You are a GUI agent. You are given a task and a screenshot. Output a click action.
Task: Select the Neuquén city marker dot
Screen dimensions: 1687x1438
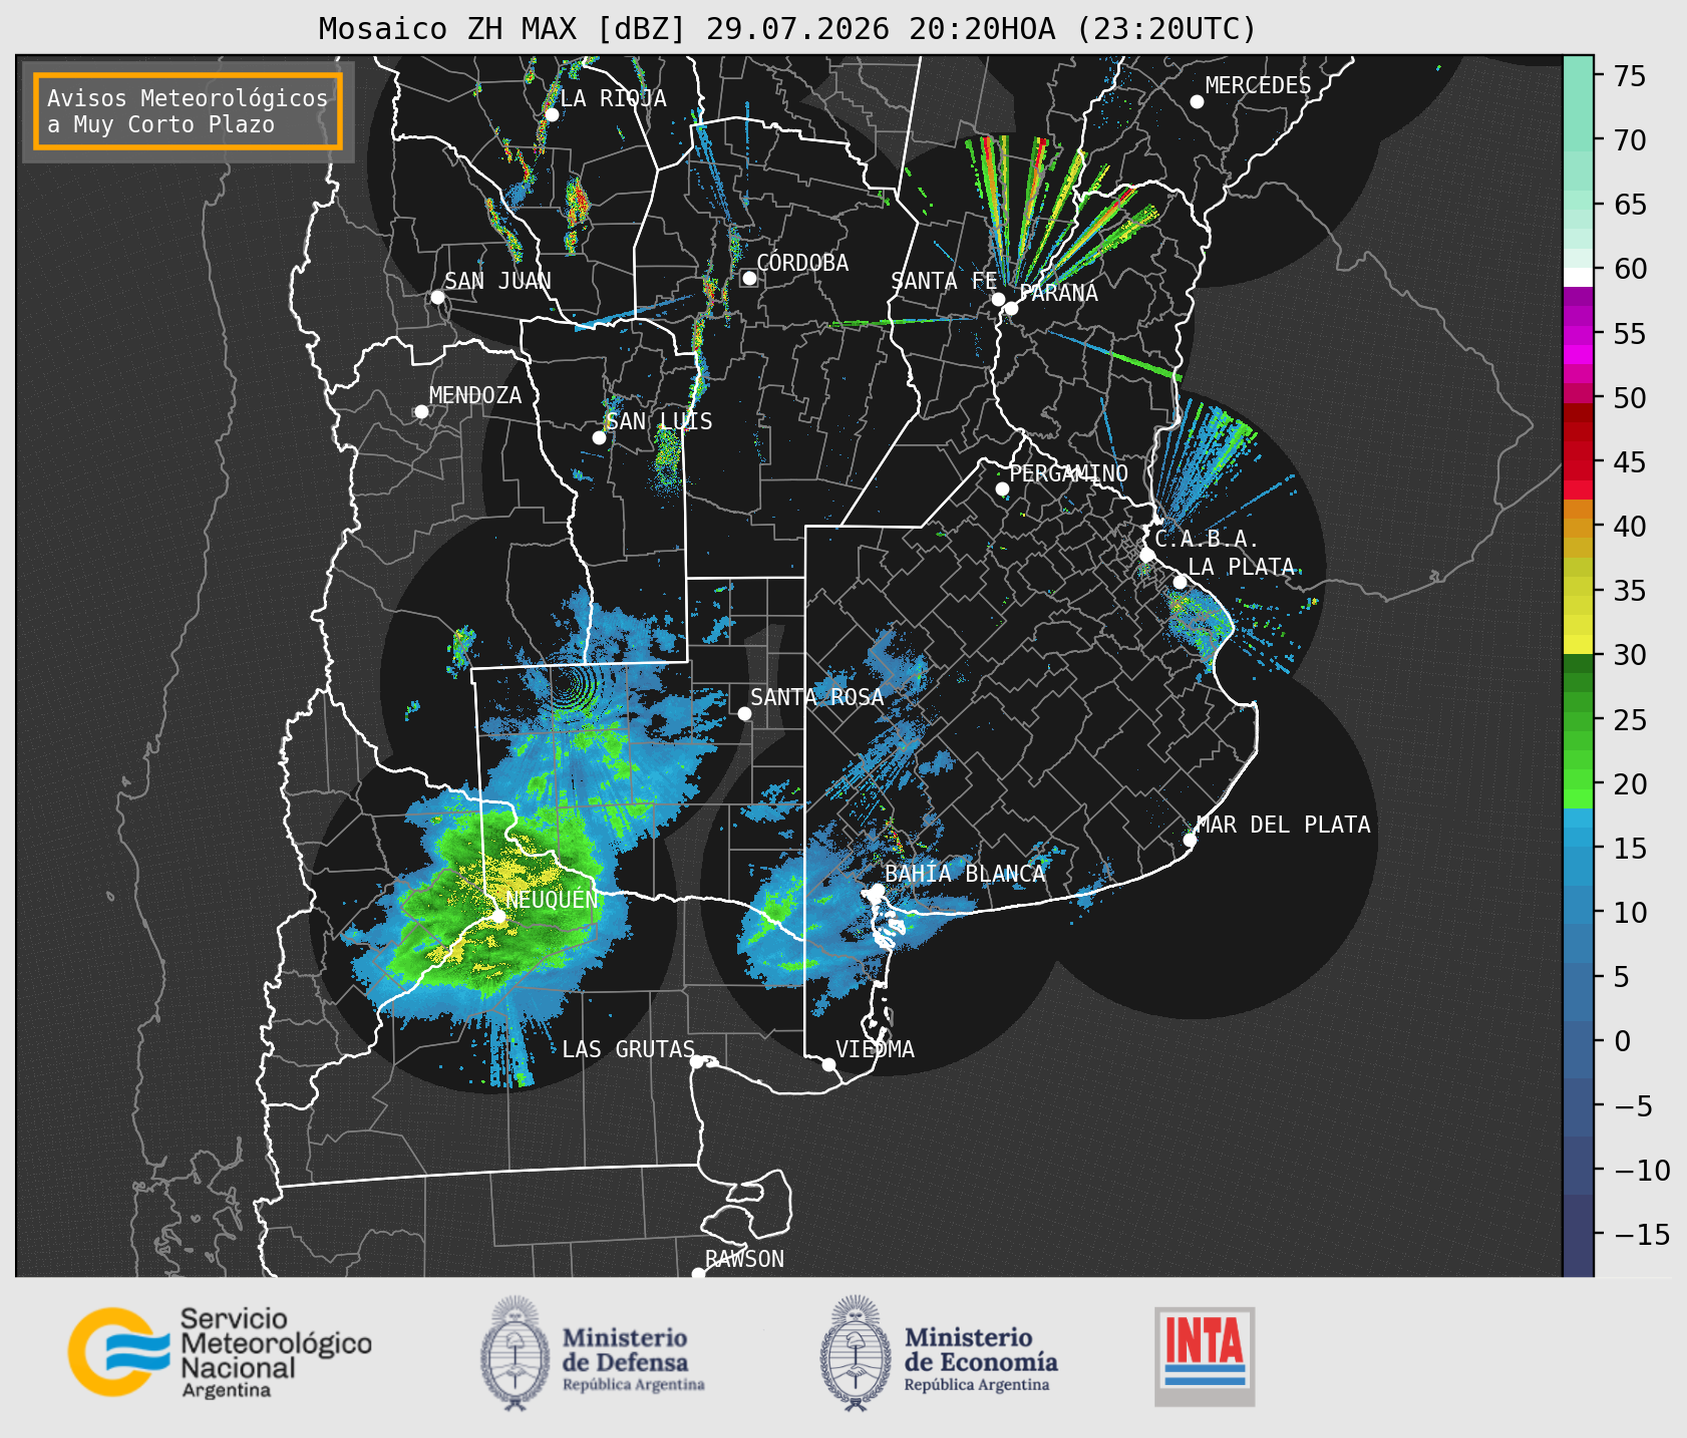(498, 916)
